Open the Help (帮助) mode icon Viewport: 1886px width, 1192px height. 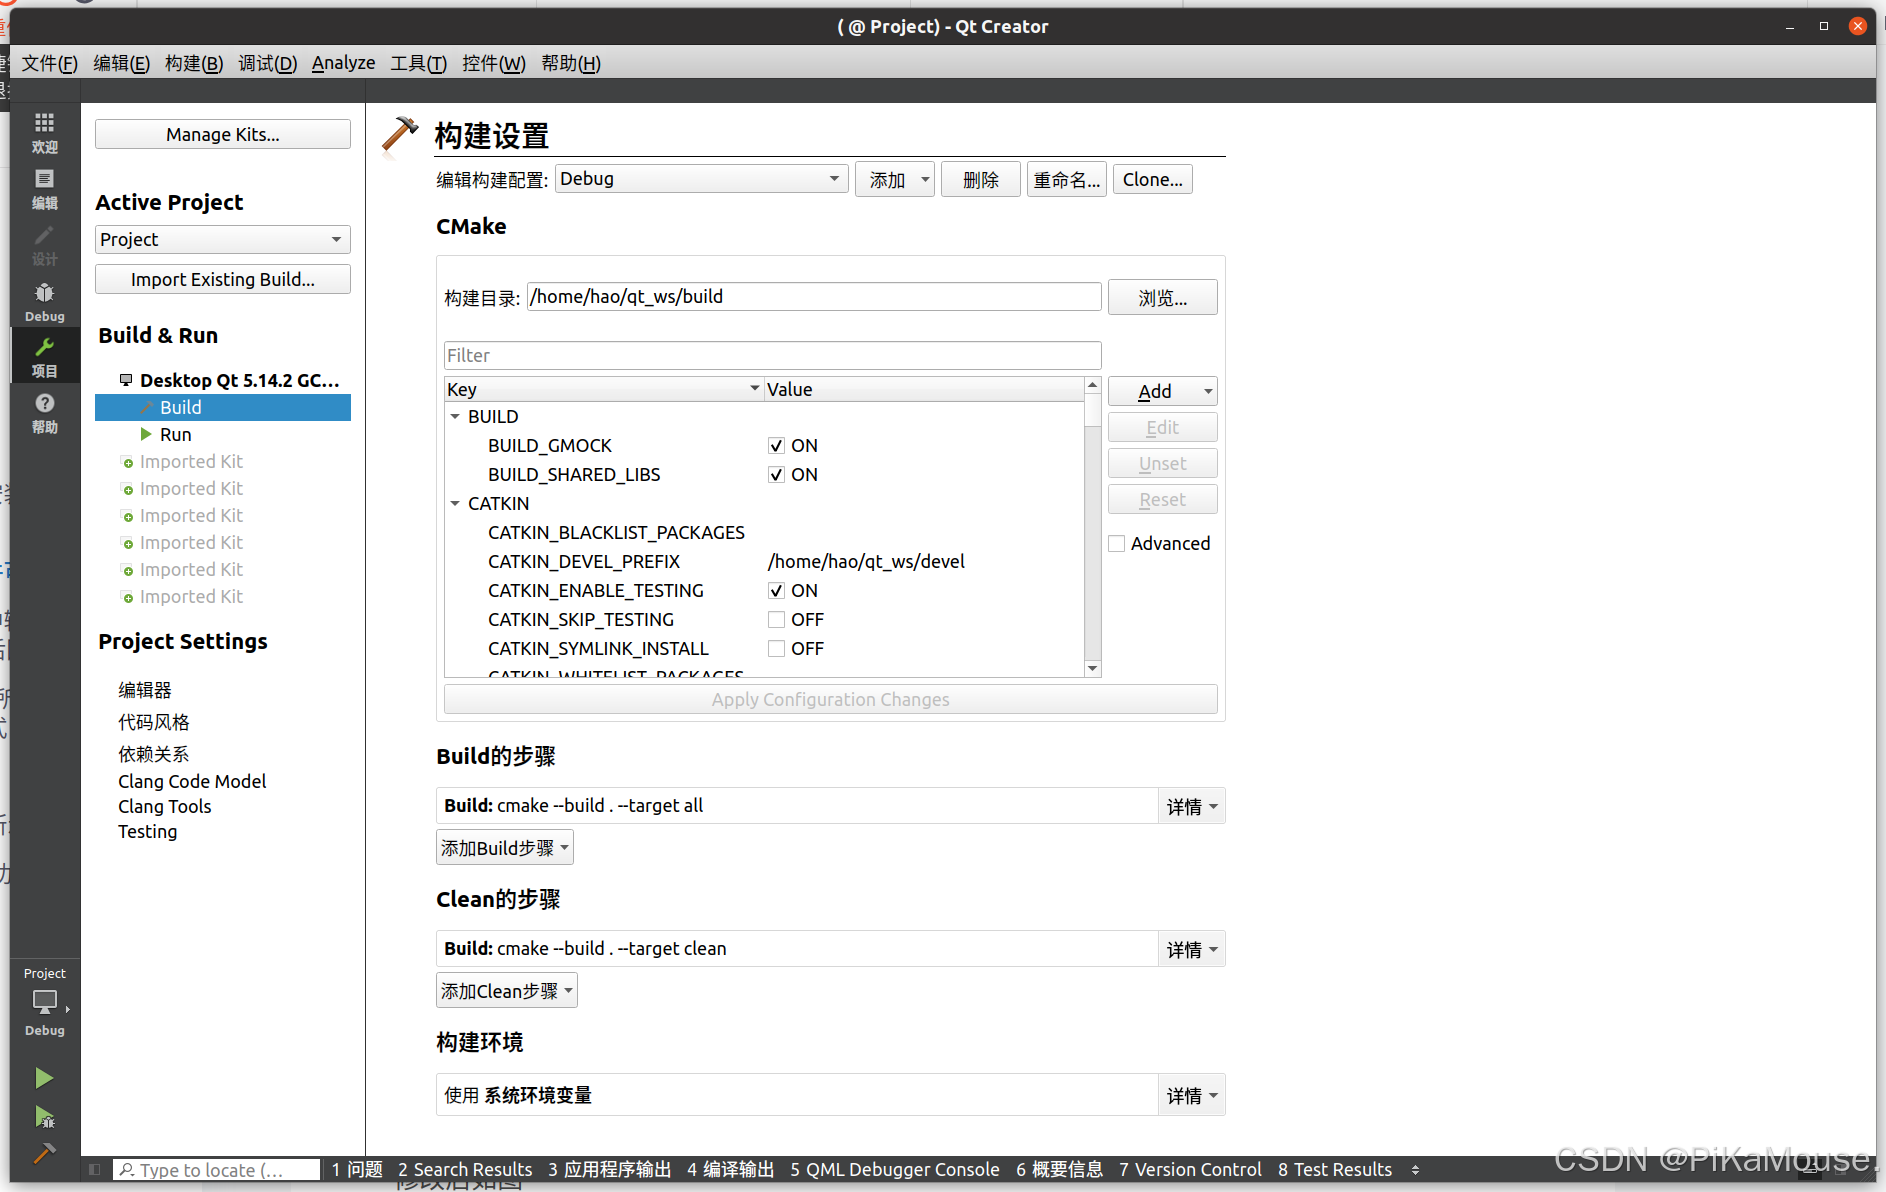pos(44,412)
